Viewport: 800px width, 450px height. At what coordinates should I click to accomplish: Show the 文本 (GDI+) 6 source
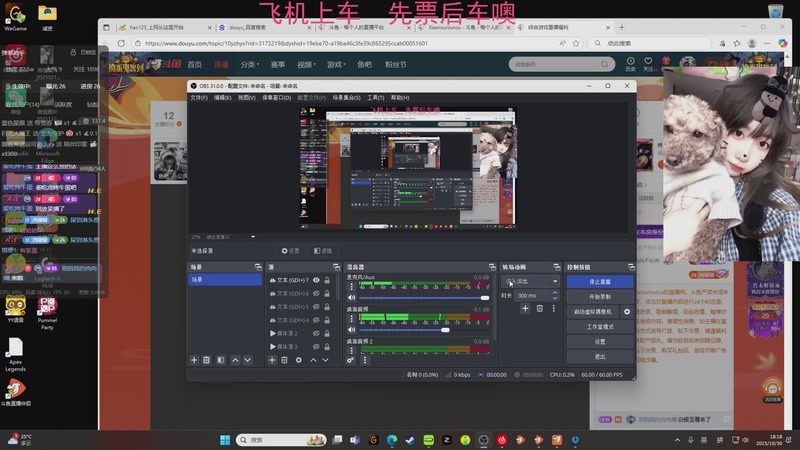click(316, 293)
